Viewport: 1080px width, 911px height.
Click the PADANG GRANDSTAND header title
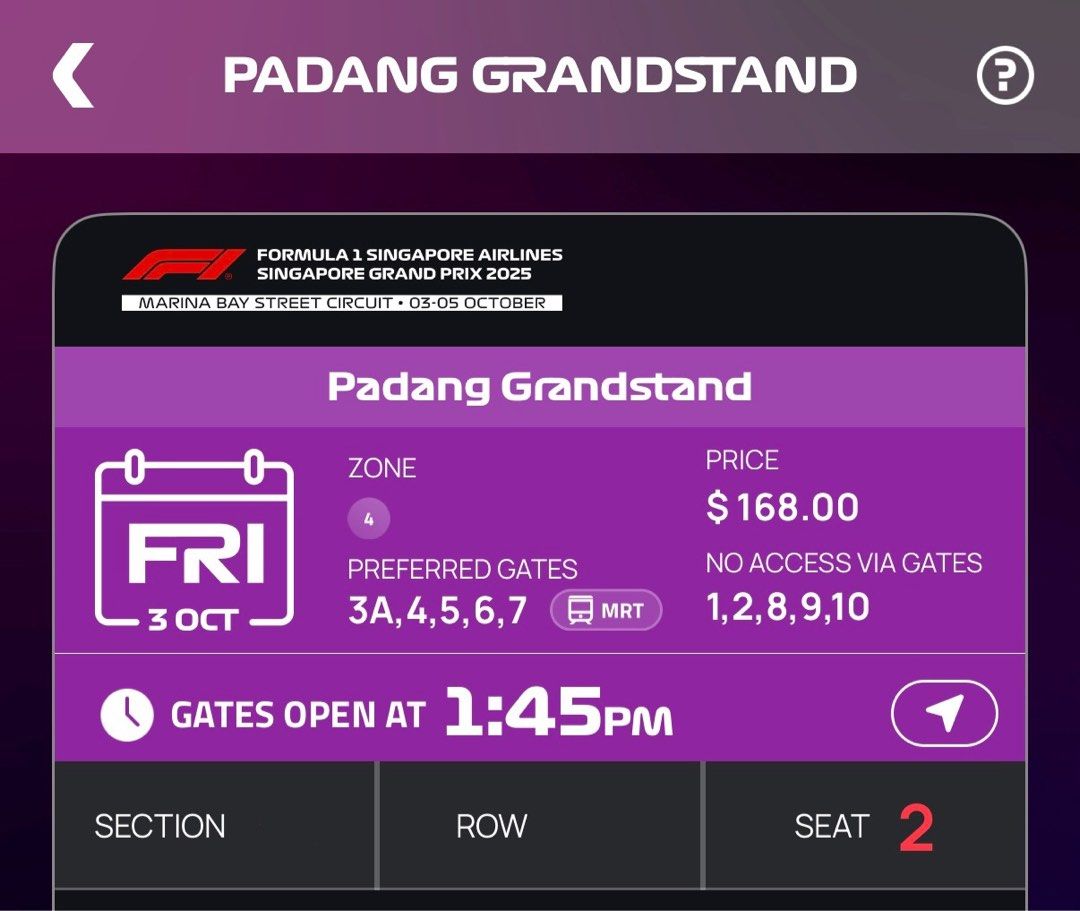pyautogui.click(x=540, y=75)
